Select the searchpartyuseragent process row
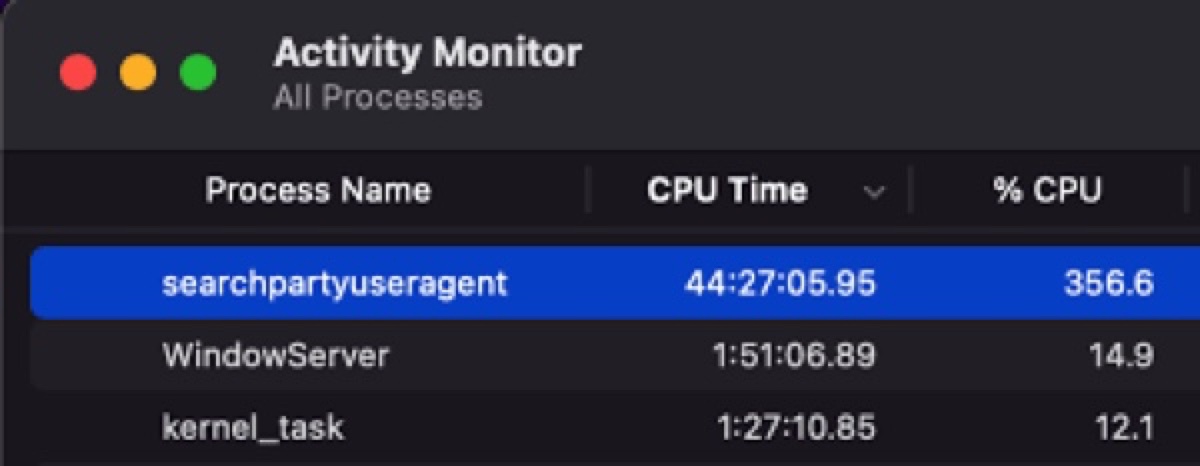 coord(335,284)
